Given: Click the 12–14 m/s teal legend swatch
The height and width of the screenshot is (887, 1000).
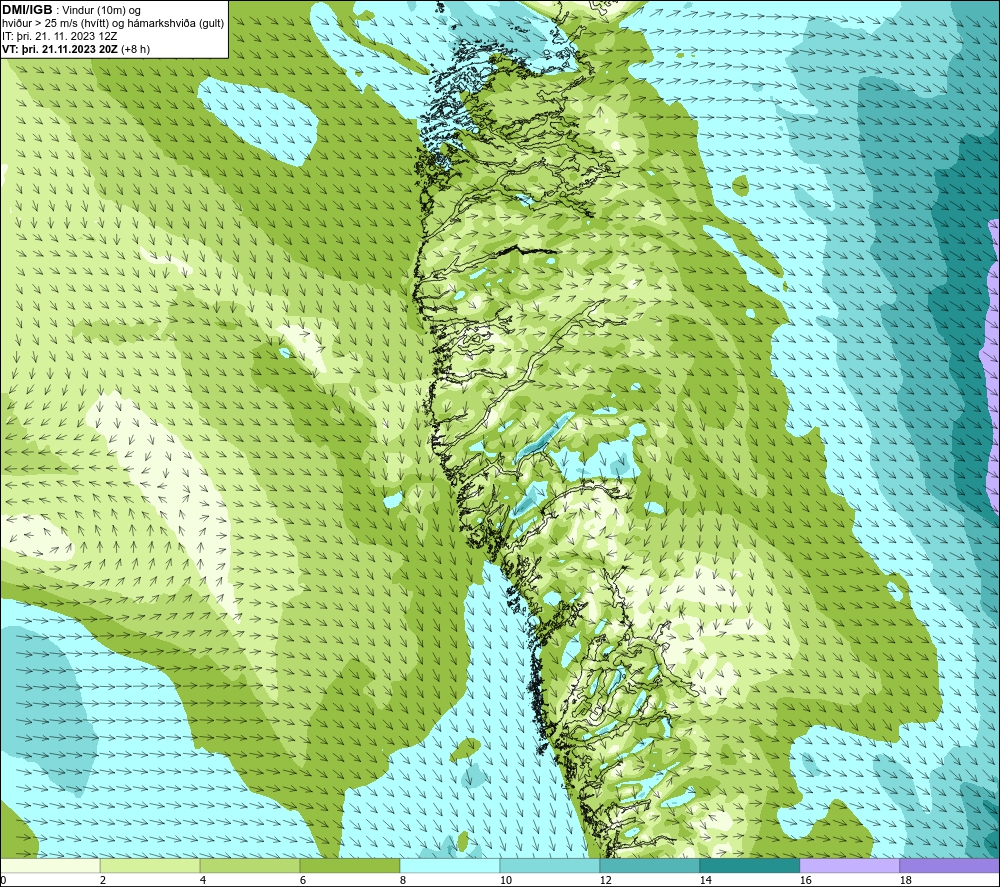Looking at the screenshot, I should click(x=649, y=866).
